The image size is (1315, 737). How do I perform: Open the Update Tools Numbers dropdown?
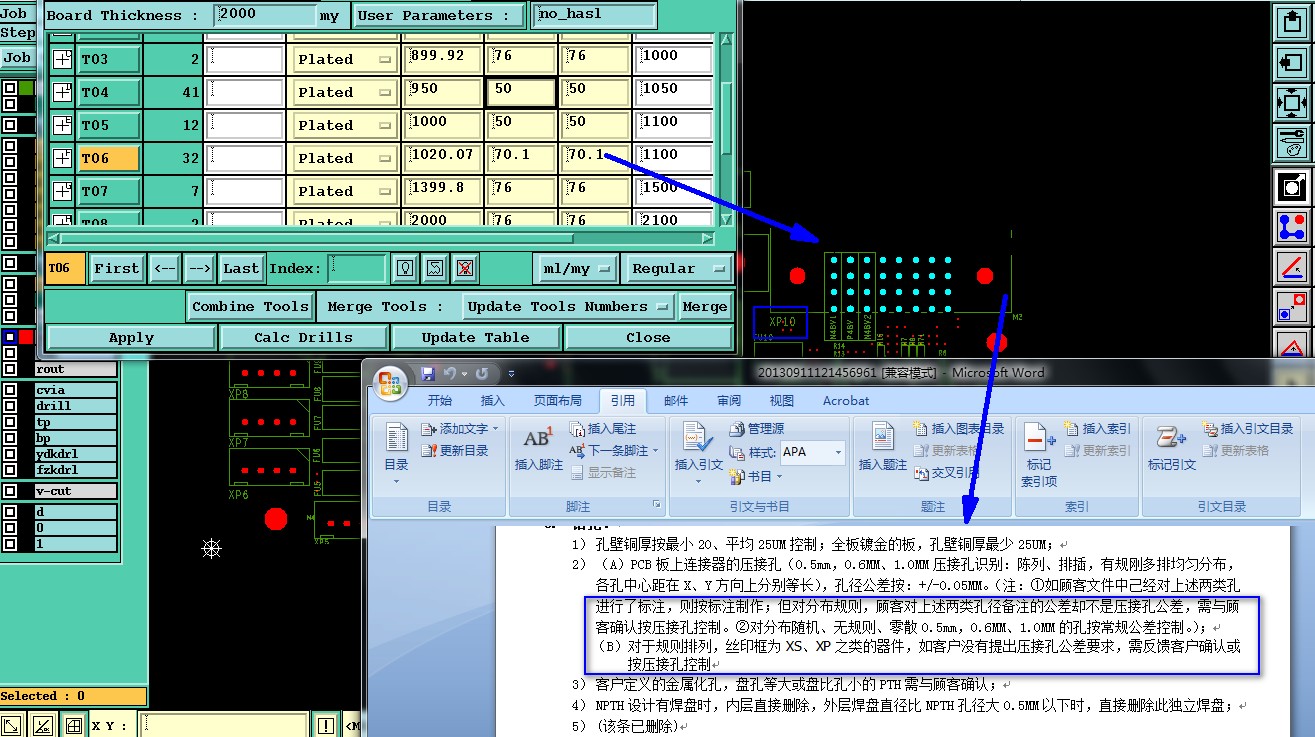[568, 306]
